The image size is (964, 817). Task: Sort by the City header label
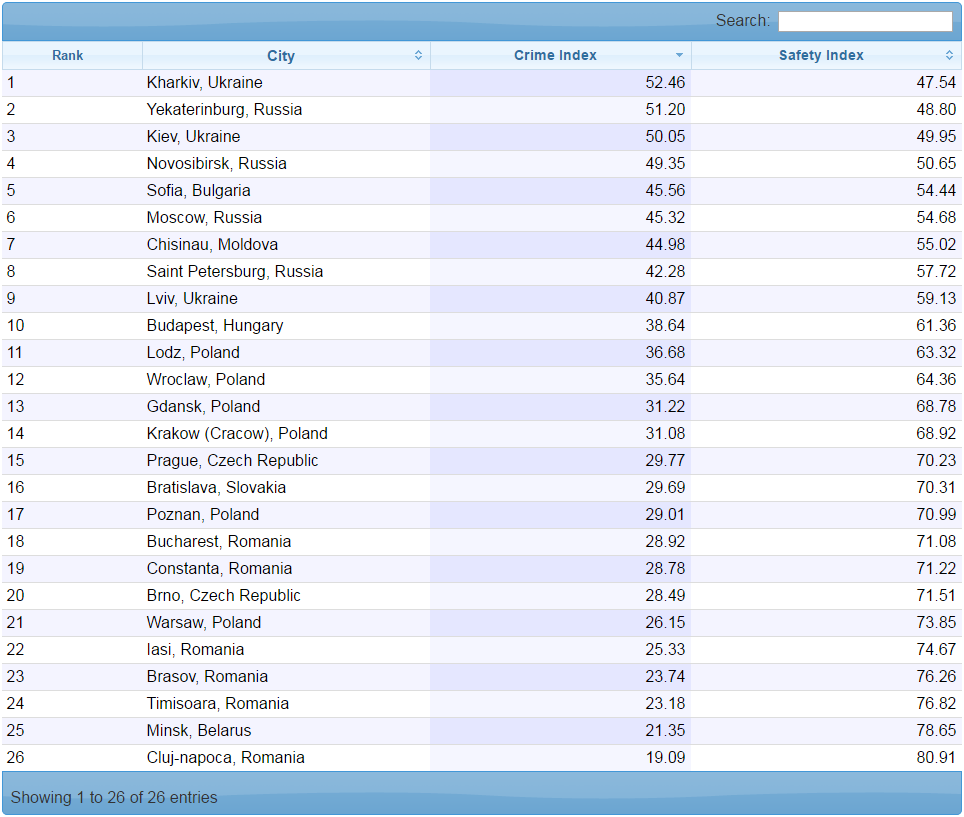(x=281, y=56)
